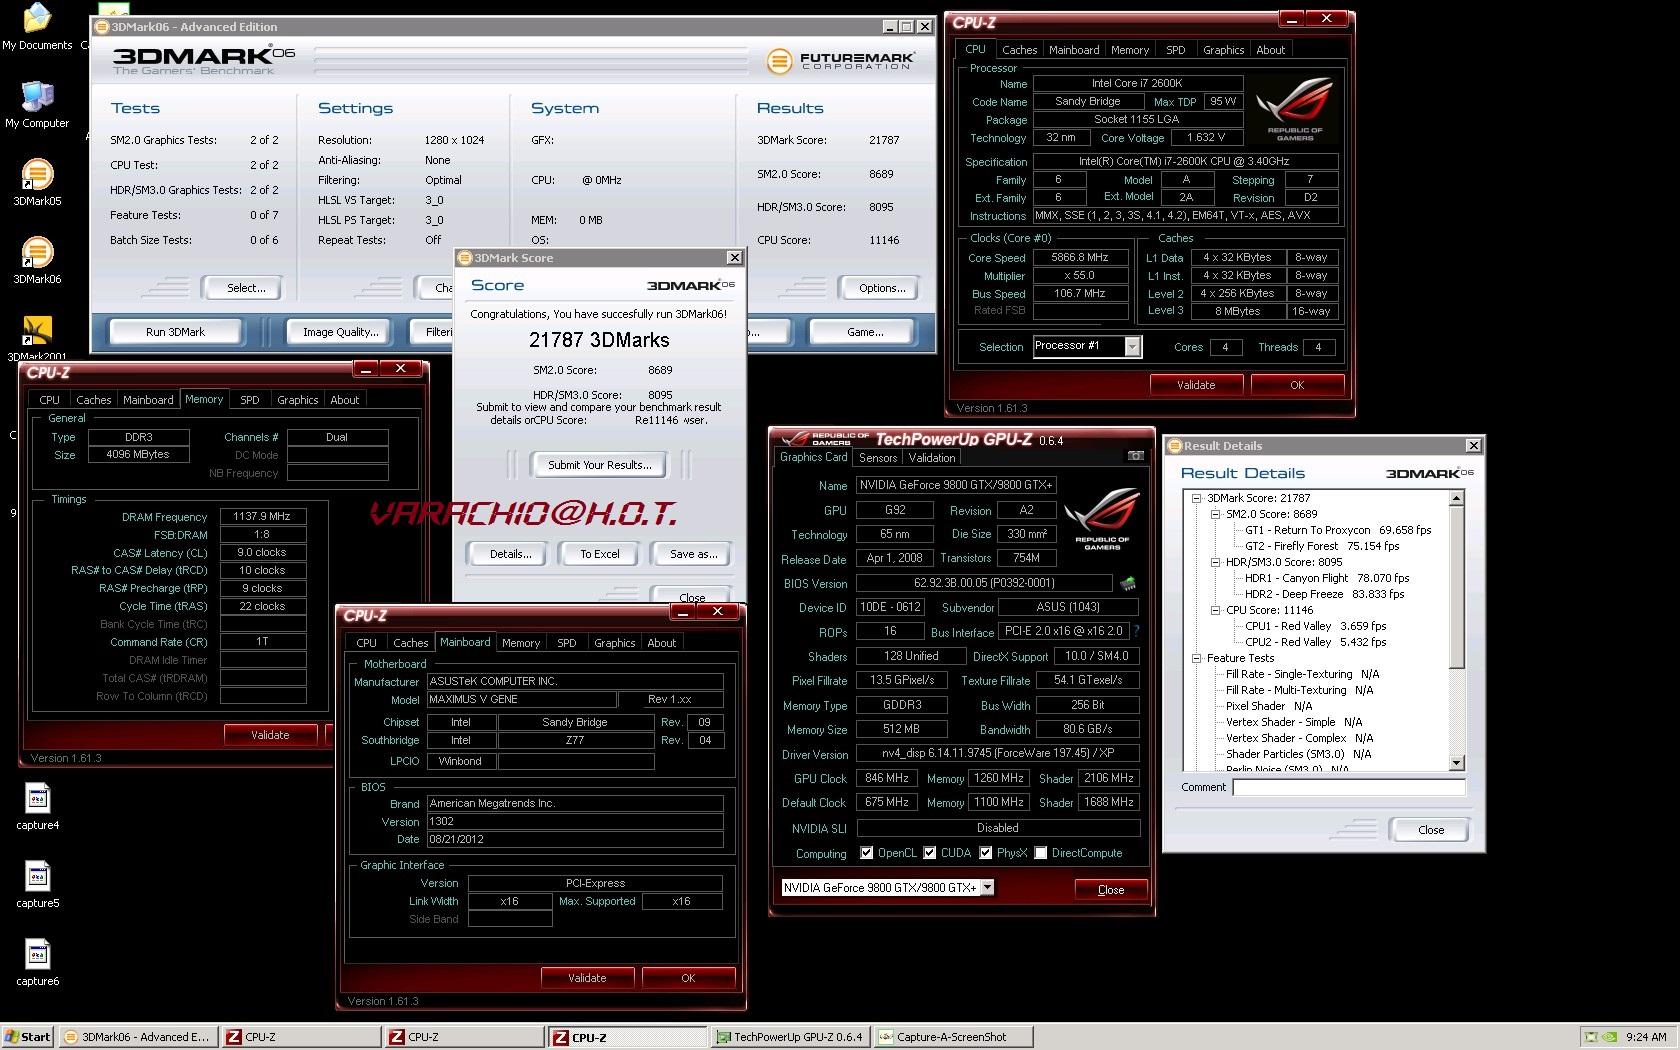This screenshot has width=1680, height=1050.
Task: Switch to TechPowerUp GPU-Z taskbar item
Action: pos(790,1037)
